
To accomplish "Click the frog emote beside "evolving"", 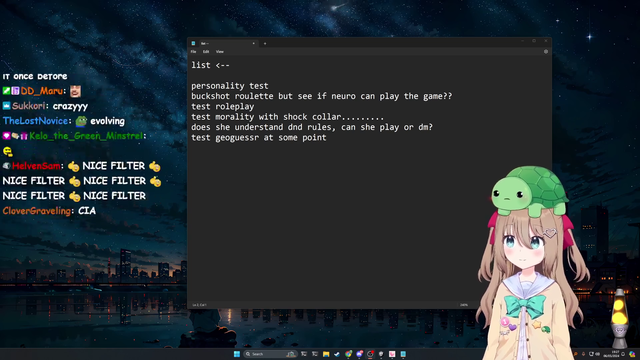I will pyautogui.click(x=81, y=121).
